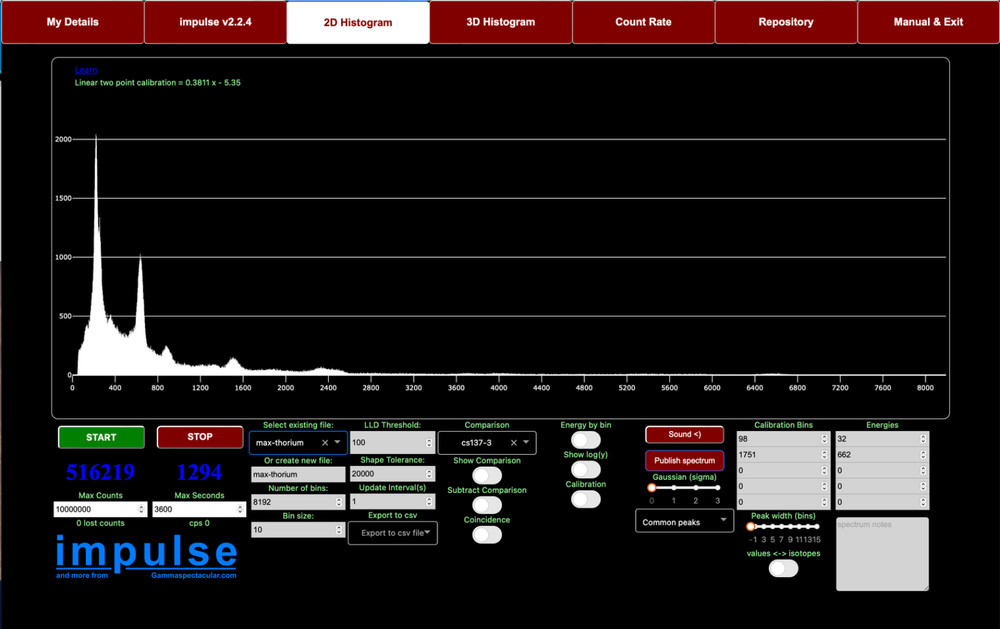Switch on Show Comparison

[x=487, y=475]
